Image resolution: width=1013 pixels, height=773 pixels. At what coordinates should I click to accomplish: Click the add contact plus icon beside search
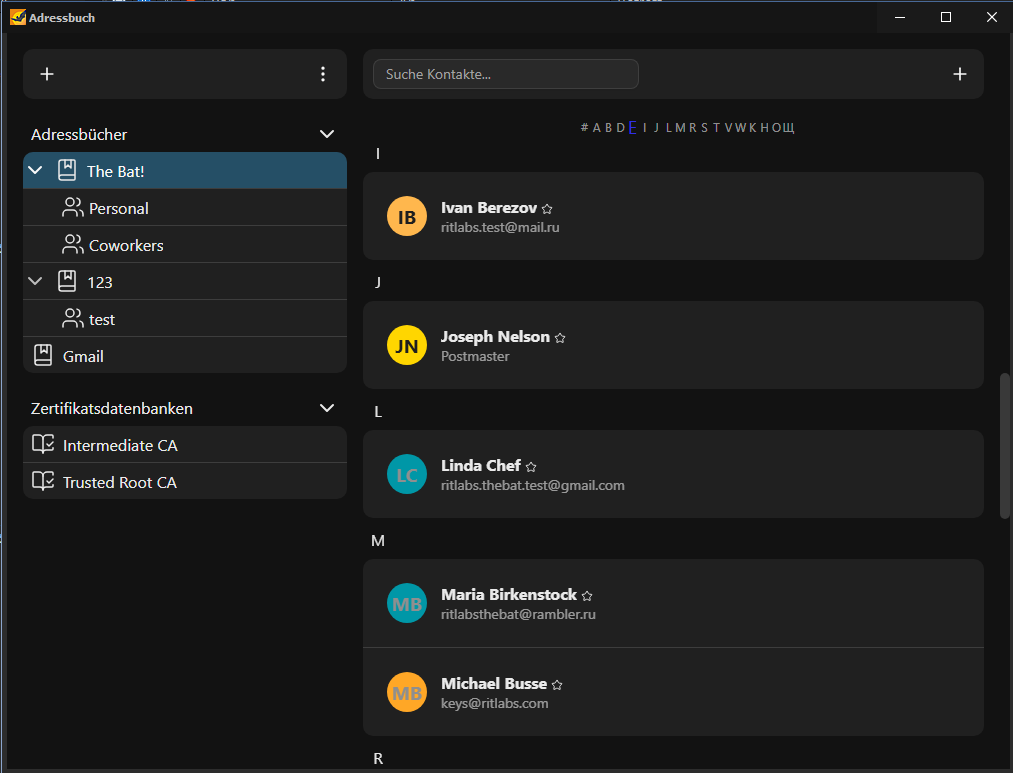coord(959,74)
